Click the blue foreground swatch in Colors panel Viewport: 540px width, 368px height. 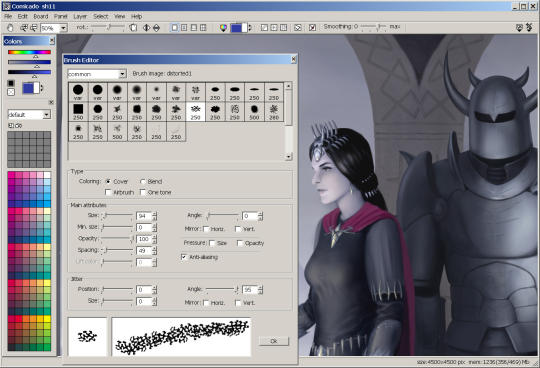point(28,88)
